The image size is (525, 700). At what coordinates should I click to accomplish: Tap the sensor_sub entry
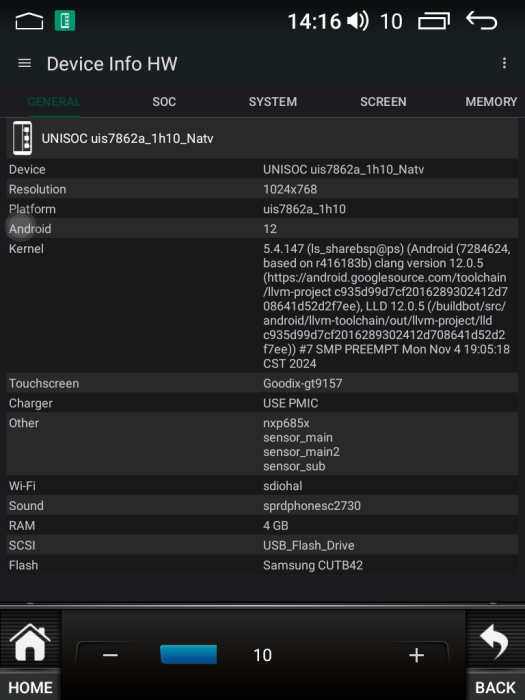click(294, 466)
